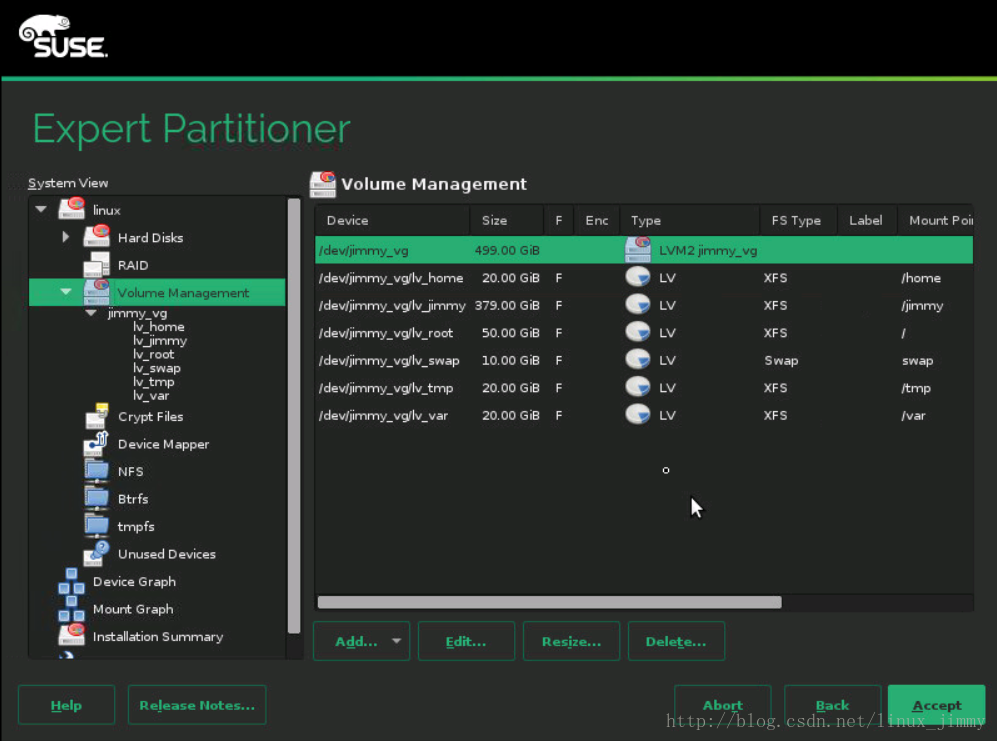Select lv_swap in the tree

pos(156,368)
